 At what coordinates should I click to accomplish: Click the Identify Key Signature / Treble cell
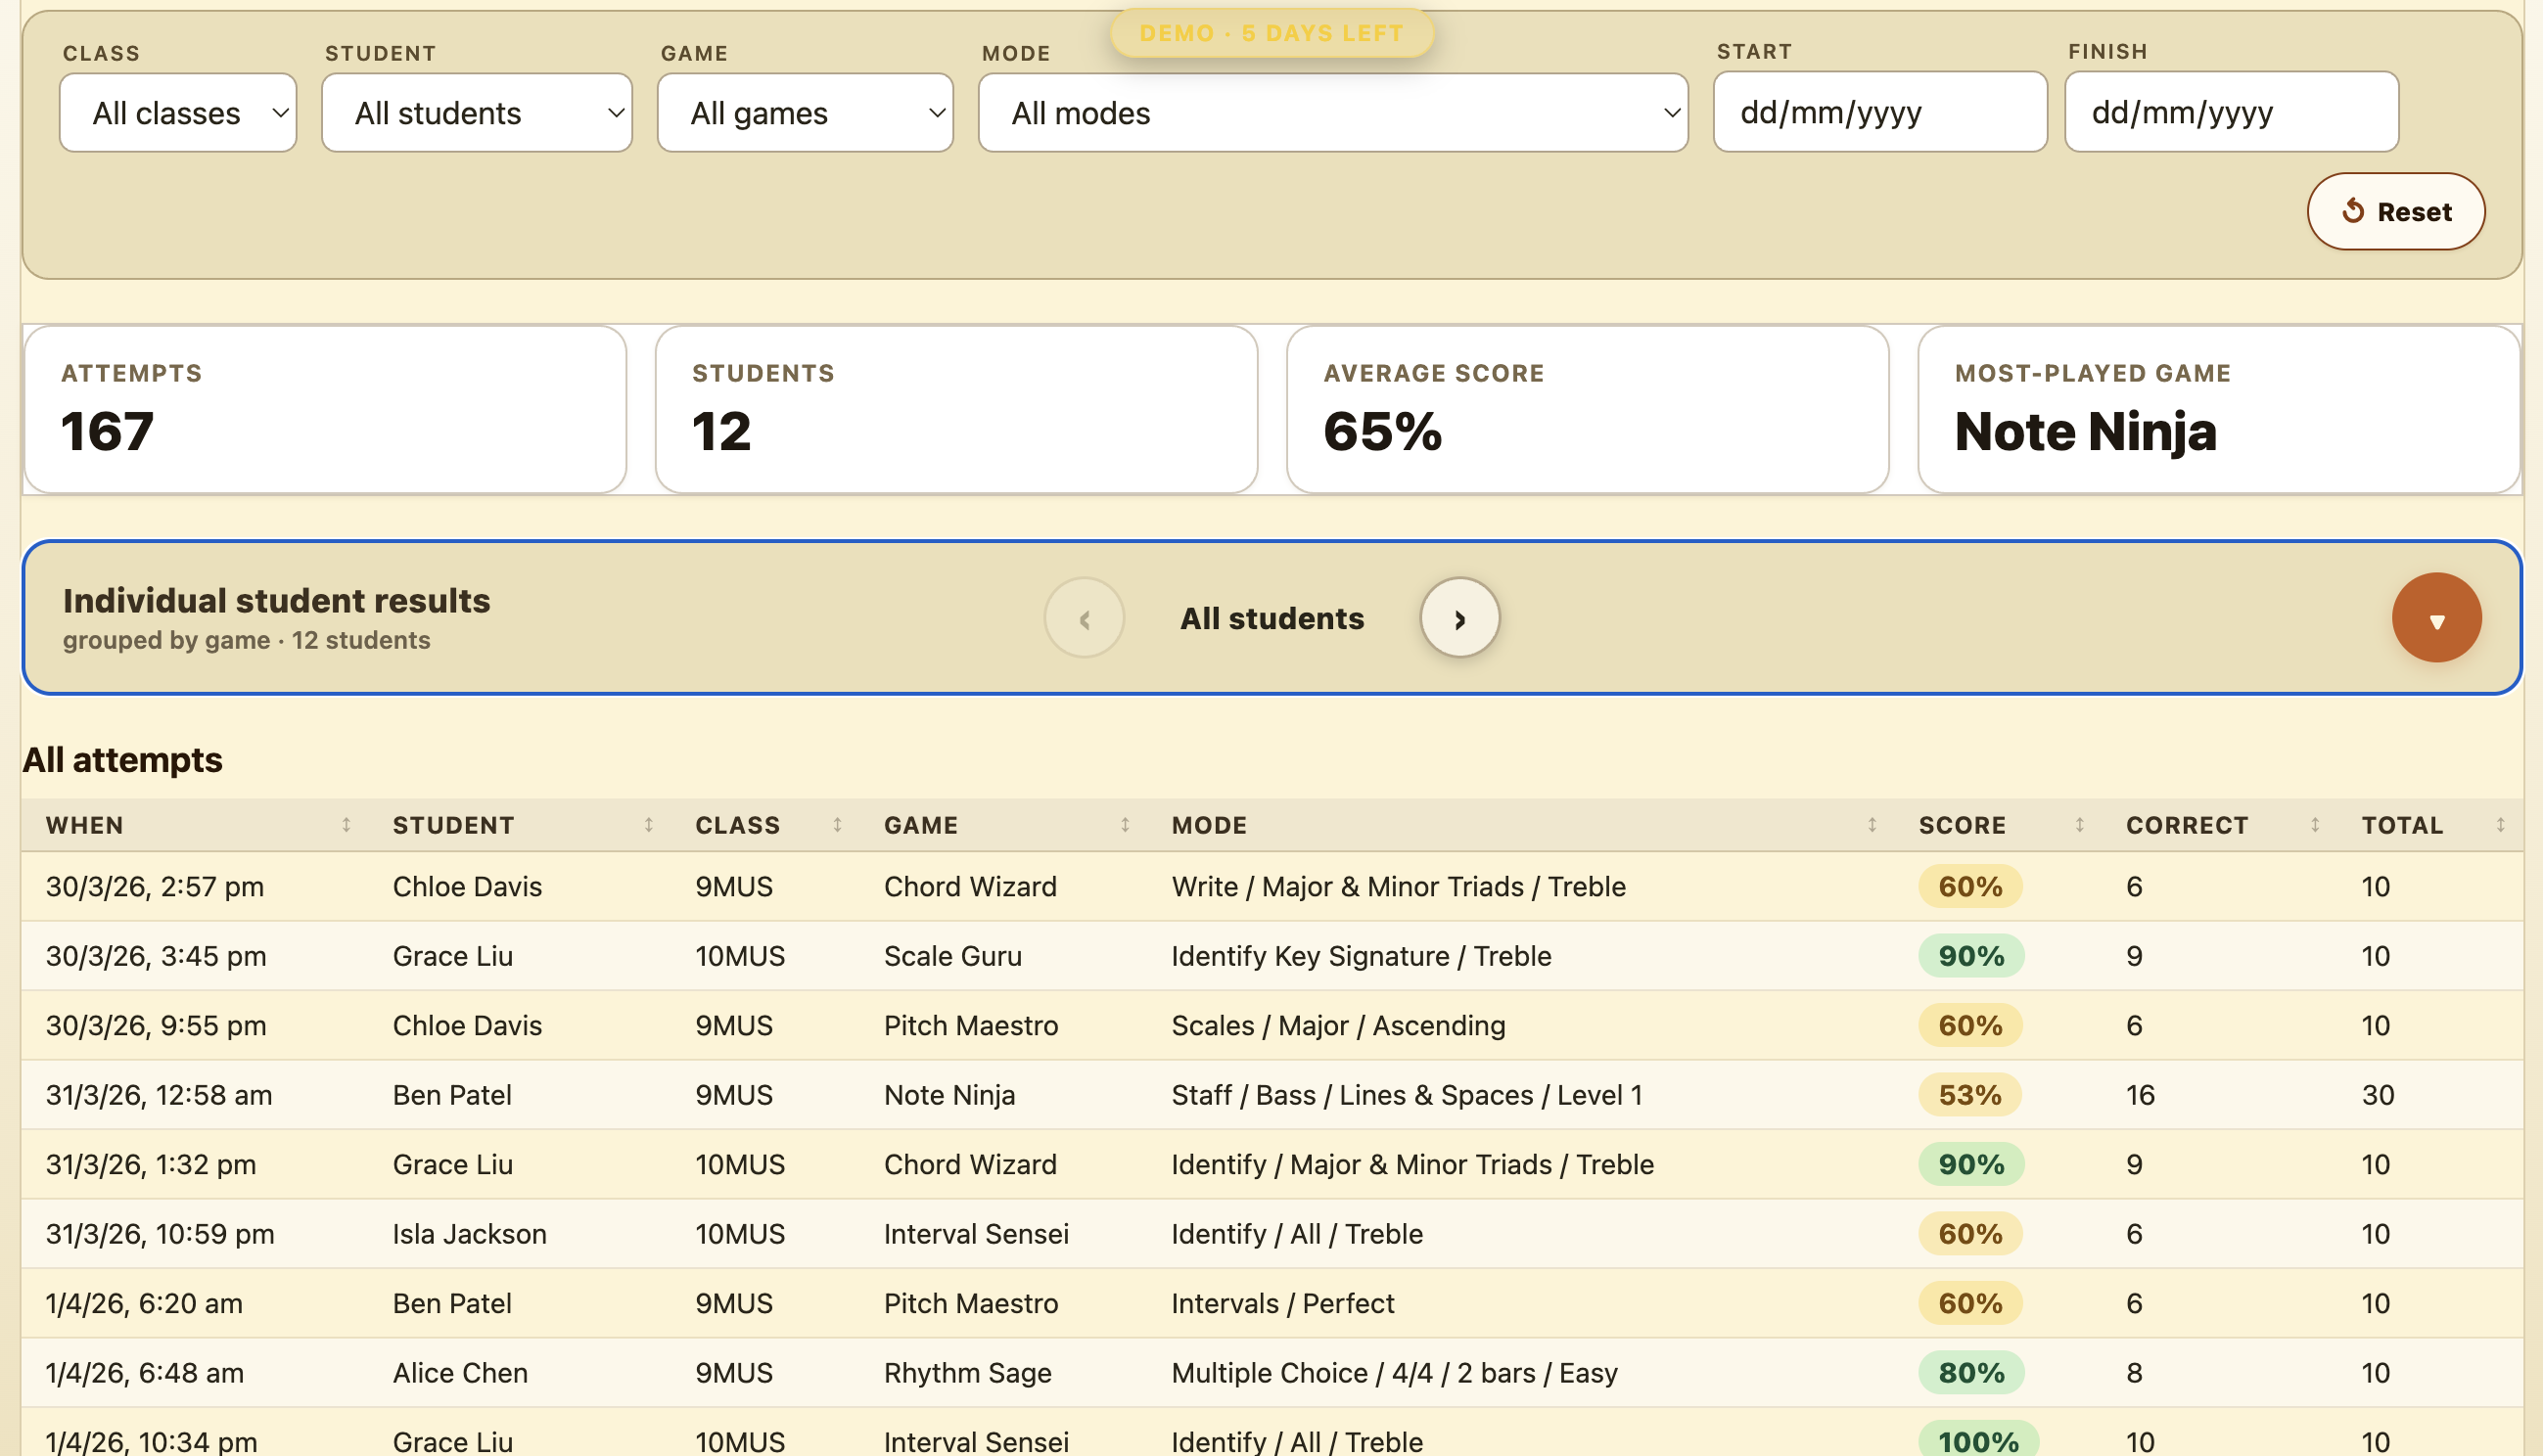point(1362,956)
